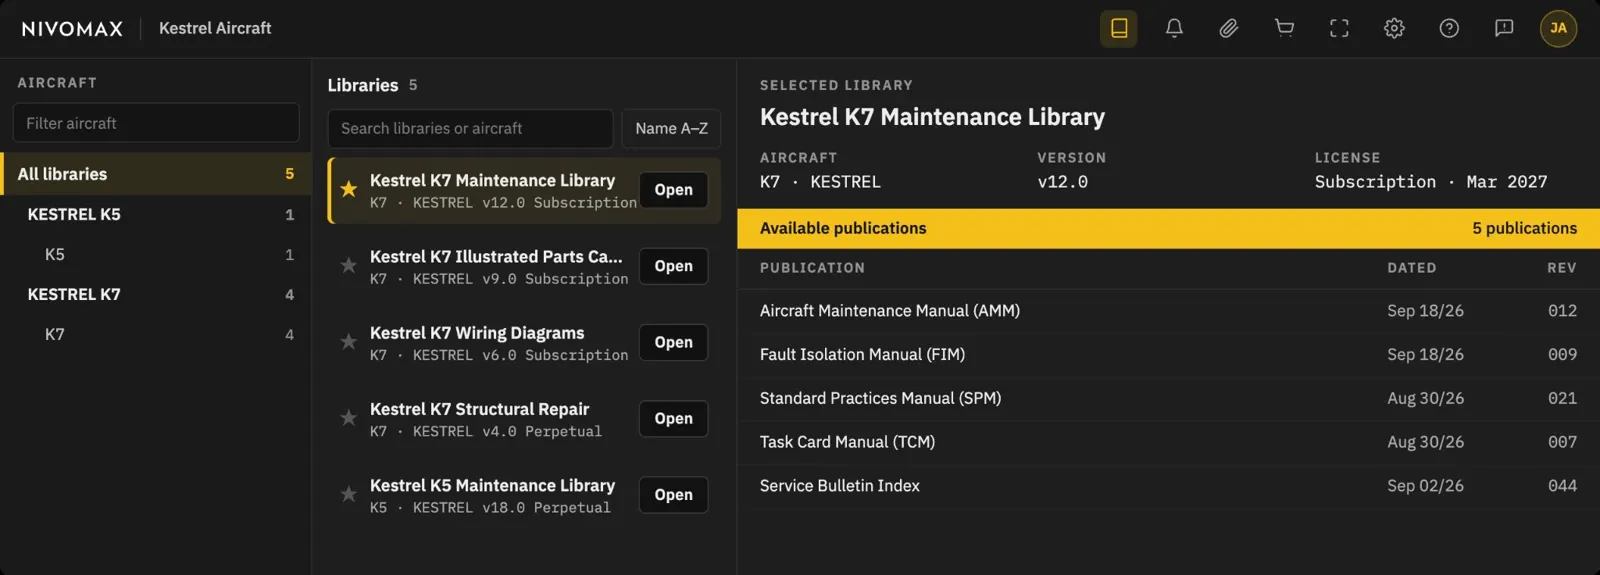Select K7 model in aircraft tree
Image resolution: width=1600 pixels, height=575 pixels.
pos(156,334)
